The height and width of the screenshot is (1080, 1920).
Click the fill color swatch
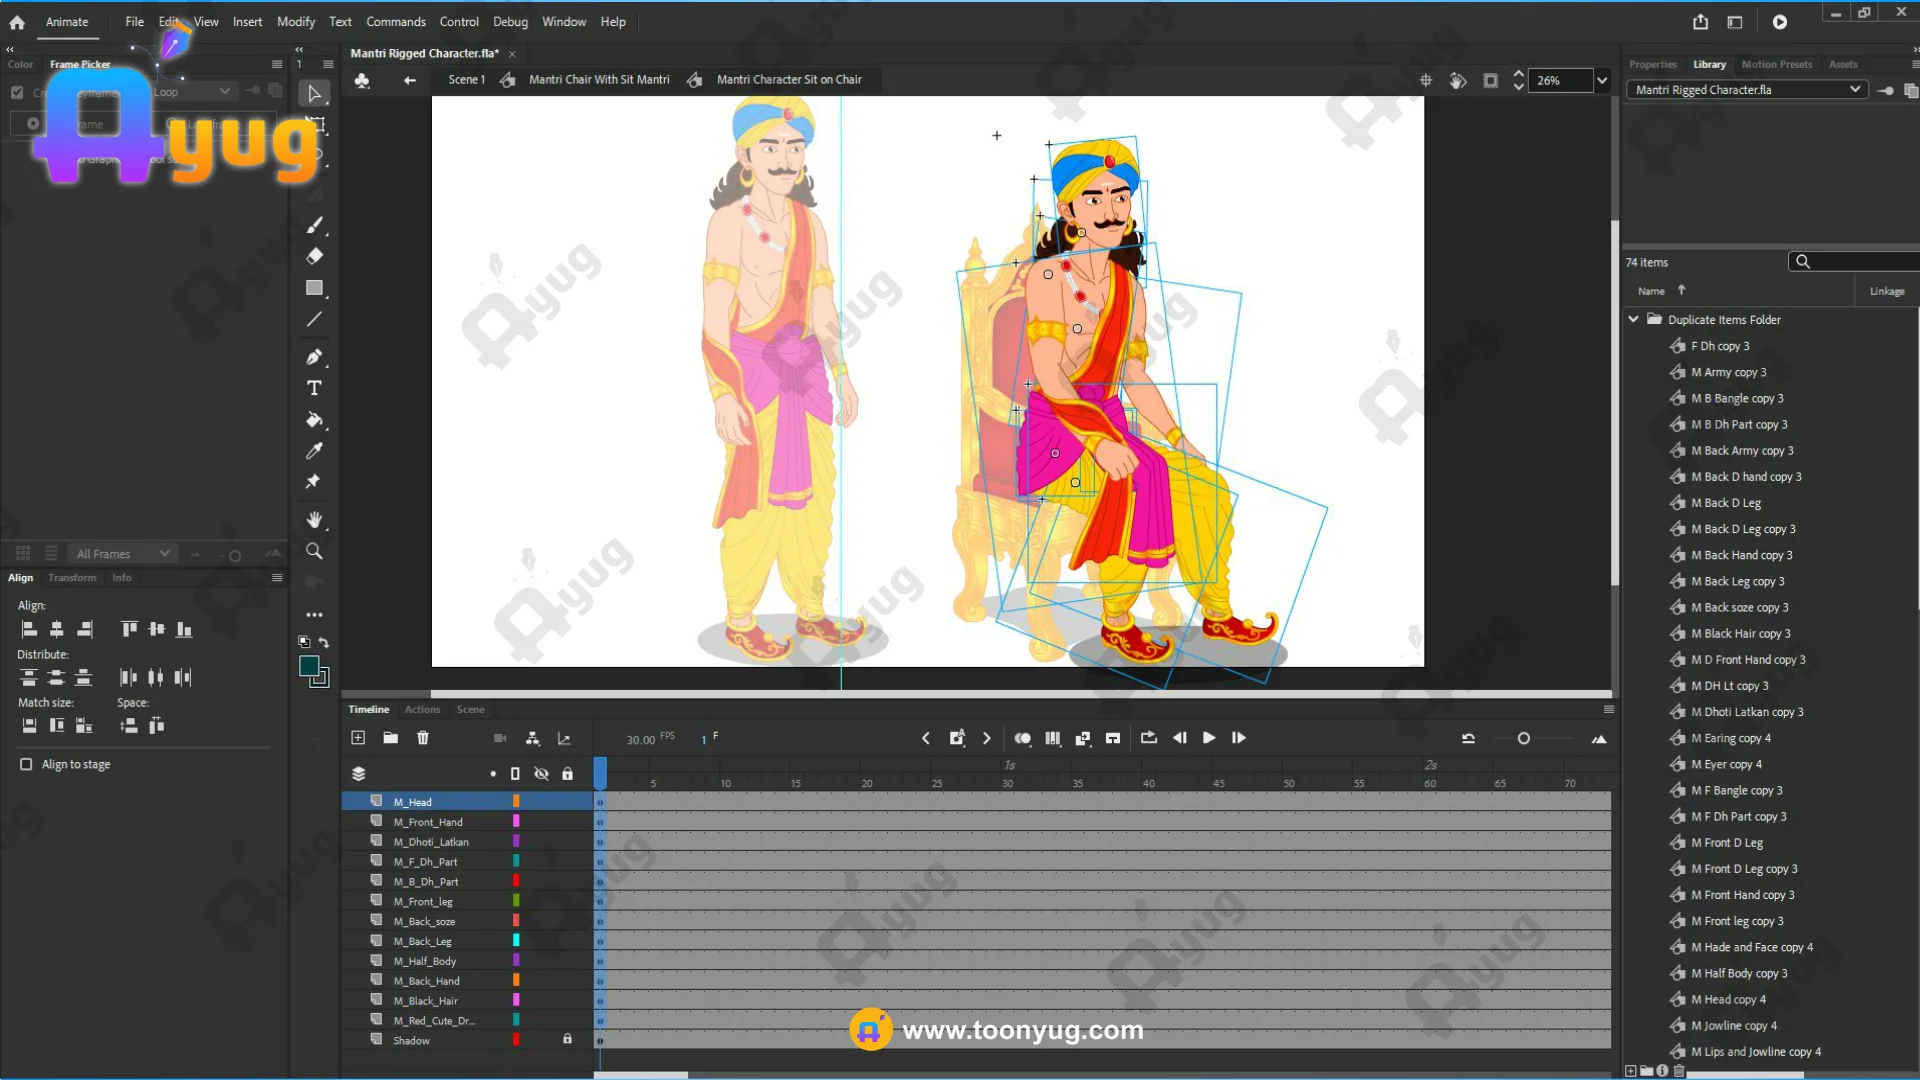coord(309,666)
